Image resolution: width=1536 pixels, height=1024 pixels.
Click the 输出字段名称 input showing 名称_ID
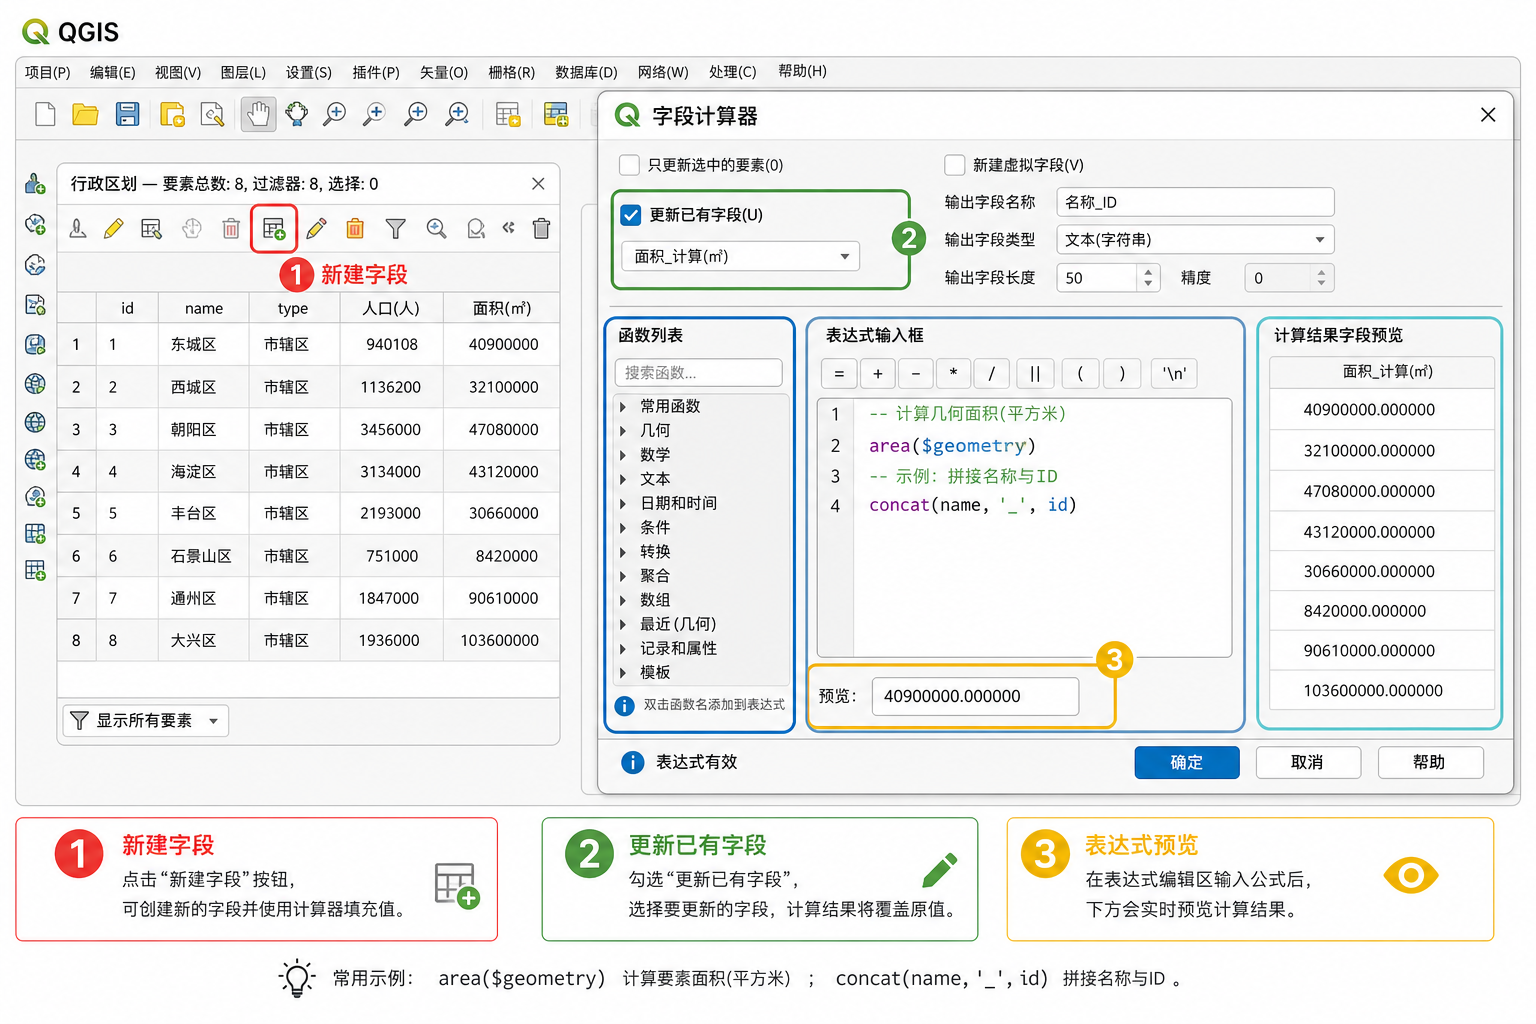(x=1195, y=202)
